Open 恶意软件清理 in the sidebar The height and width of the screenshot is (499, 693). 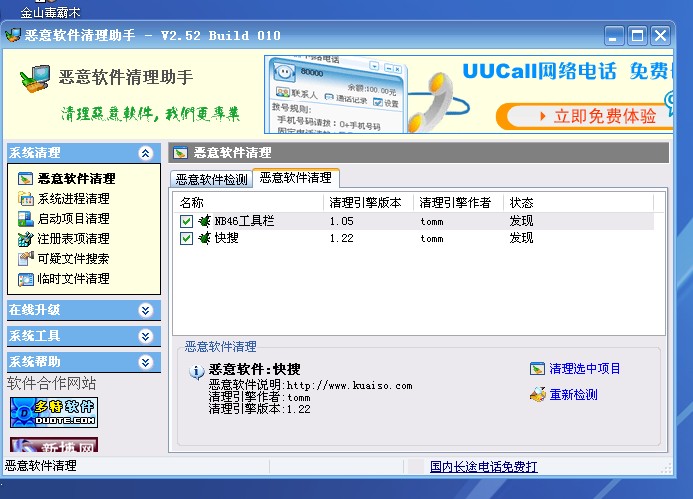[x=76, y=179]
